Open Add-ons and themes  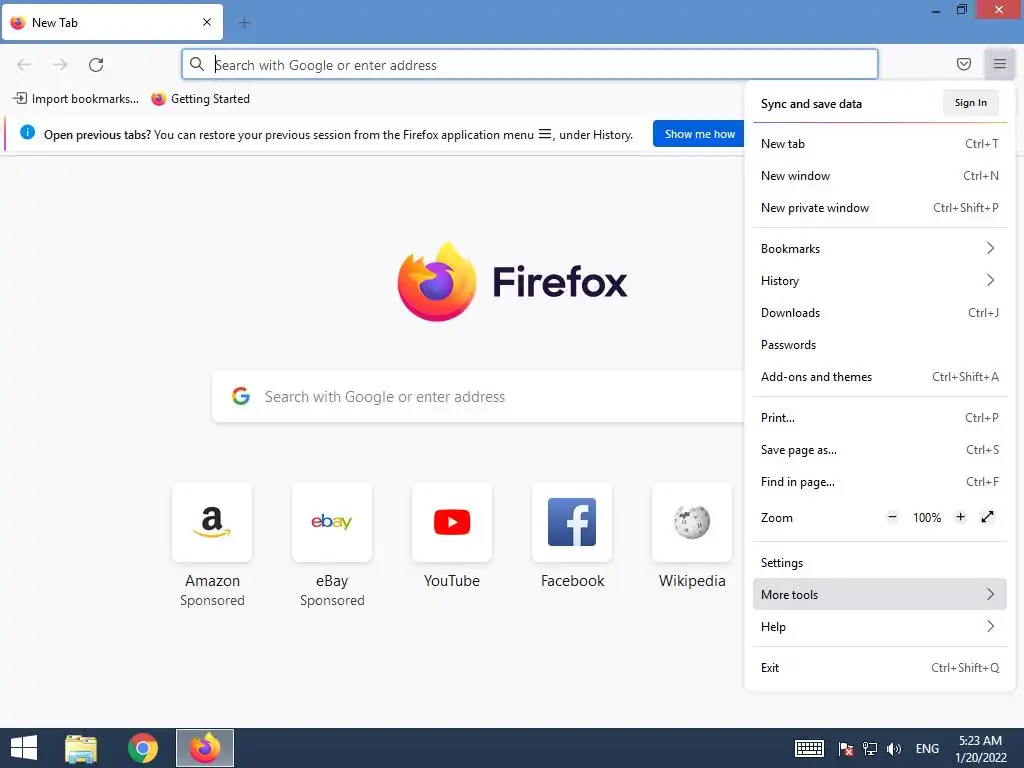pos(880,376)
